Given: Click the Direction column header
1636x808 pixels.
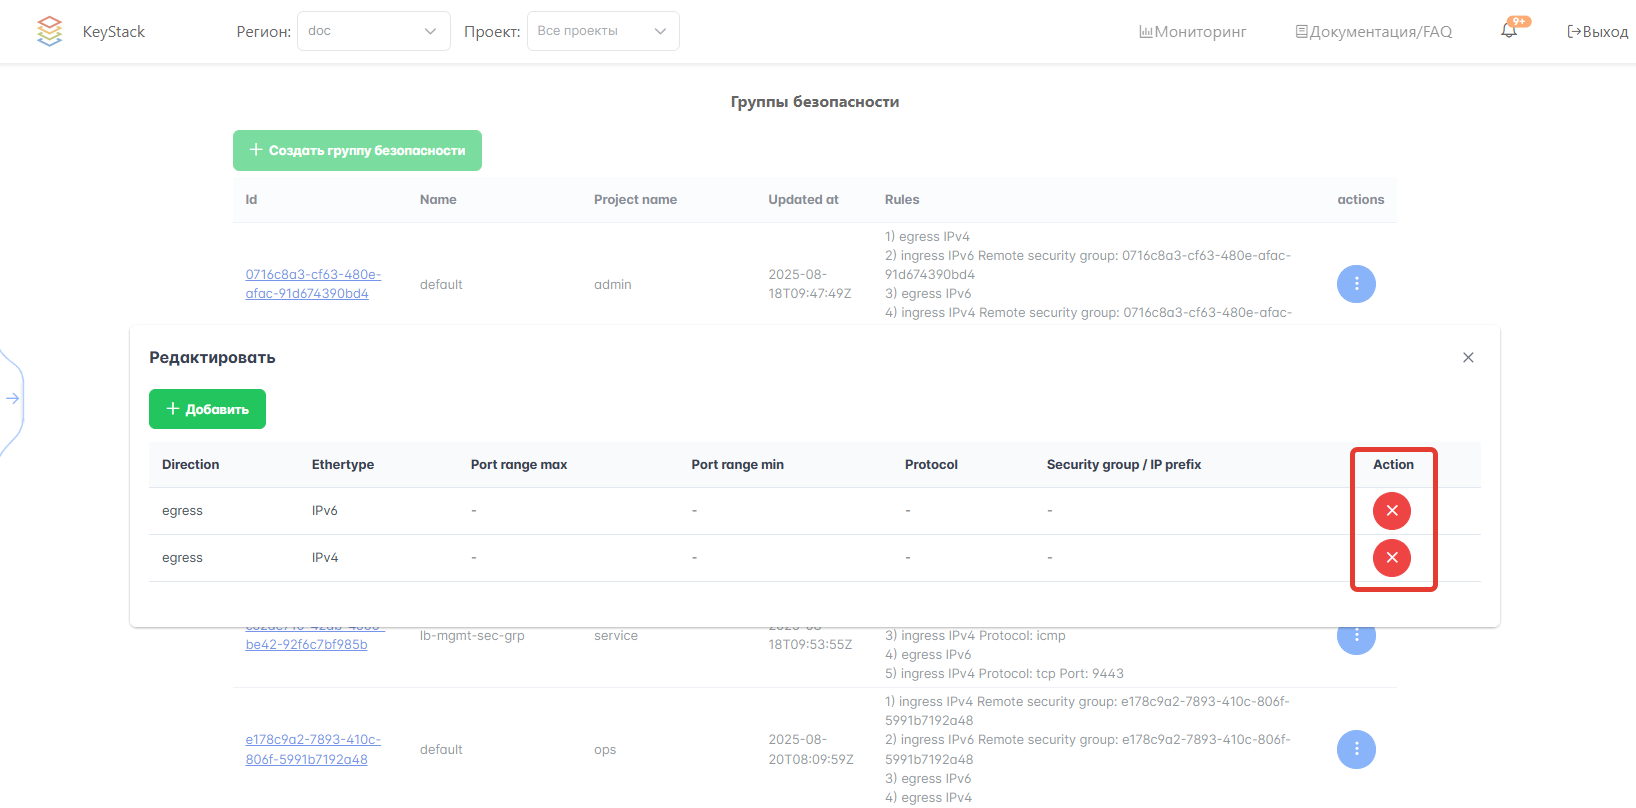Looking at the screenshot, I should click(x=190, y=465).
